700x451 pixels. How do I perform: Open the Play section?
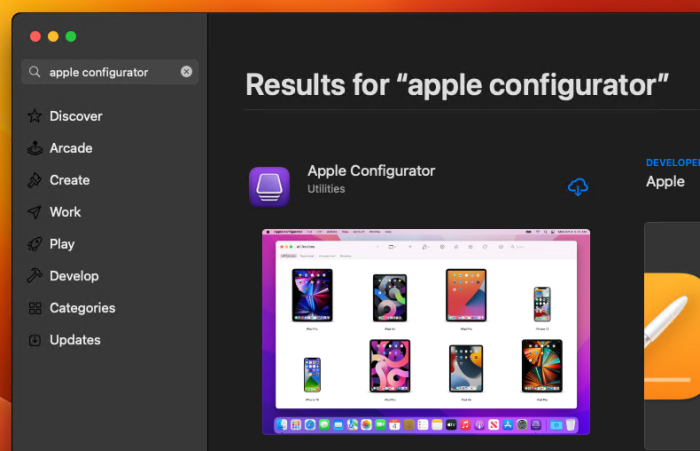62,244
